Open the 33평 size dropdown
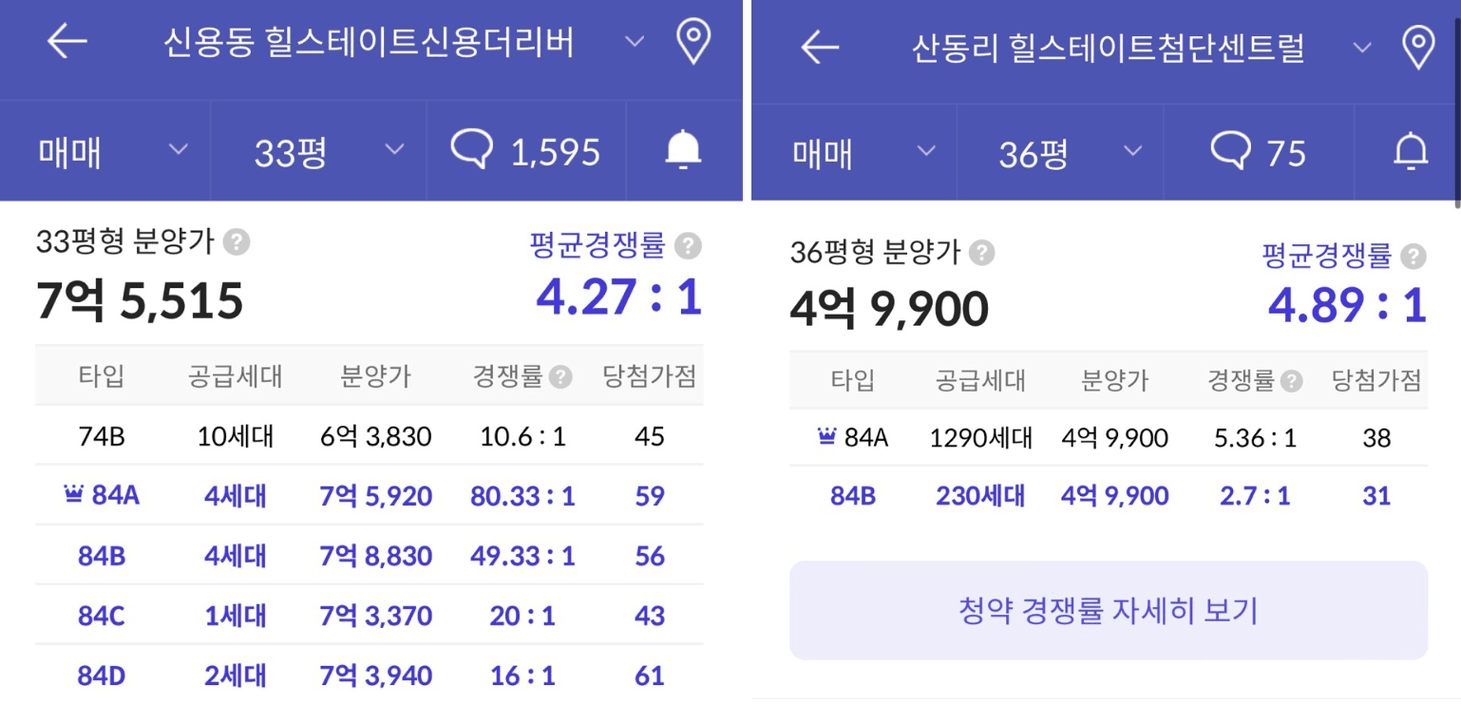The width and height of the screenshot is (1461, 707). (327, 152)
